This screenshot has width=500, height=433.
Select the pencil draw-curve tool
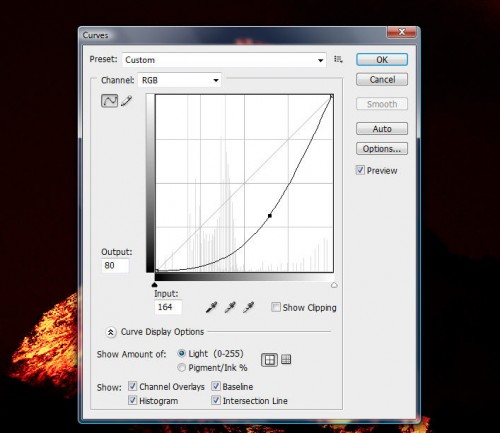tap(127, 100)
